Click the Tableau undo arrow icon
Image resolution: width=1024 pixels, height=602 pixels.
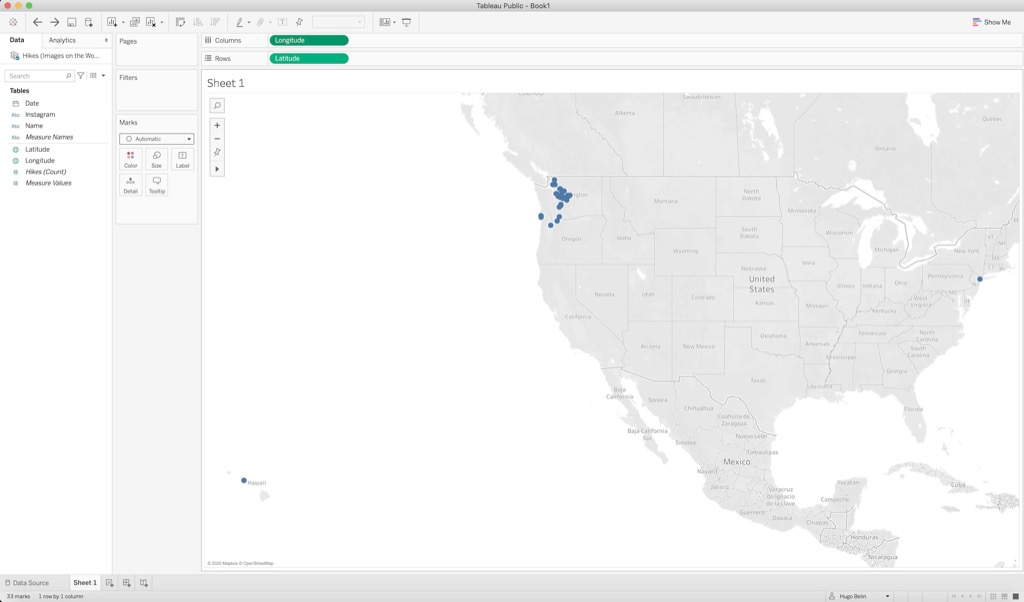coord(37,21)
